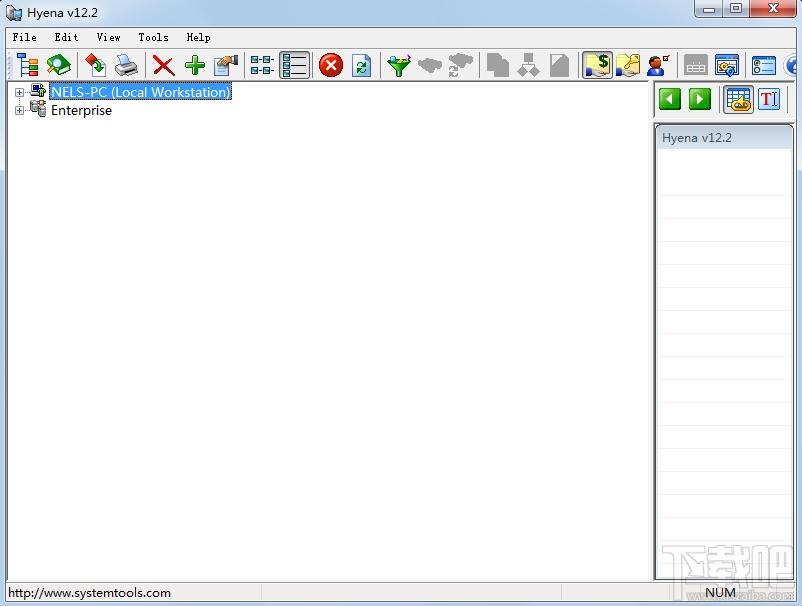Expand the Enterprise tree node
Image resolution: width=802 pixels, height=606 pixels.
pos(19,110)
